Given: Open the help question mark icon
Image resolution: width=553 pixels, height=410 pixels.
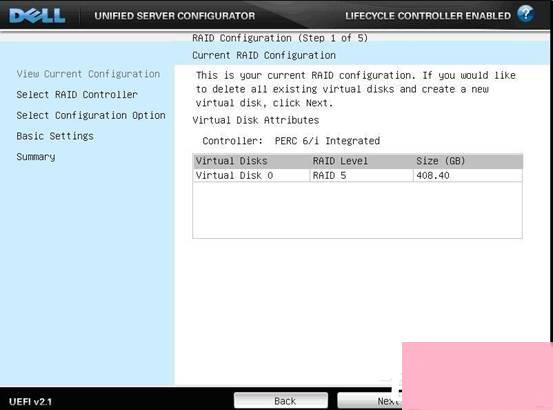Looking at the screenshot, I should (x=525, y=14).
